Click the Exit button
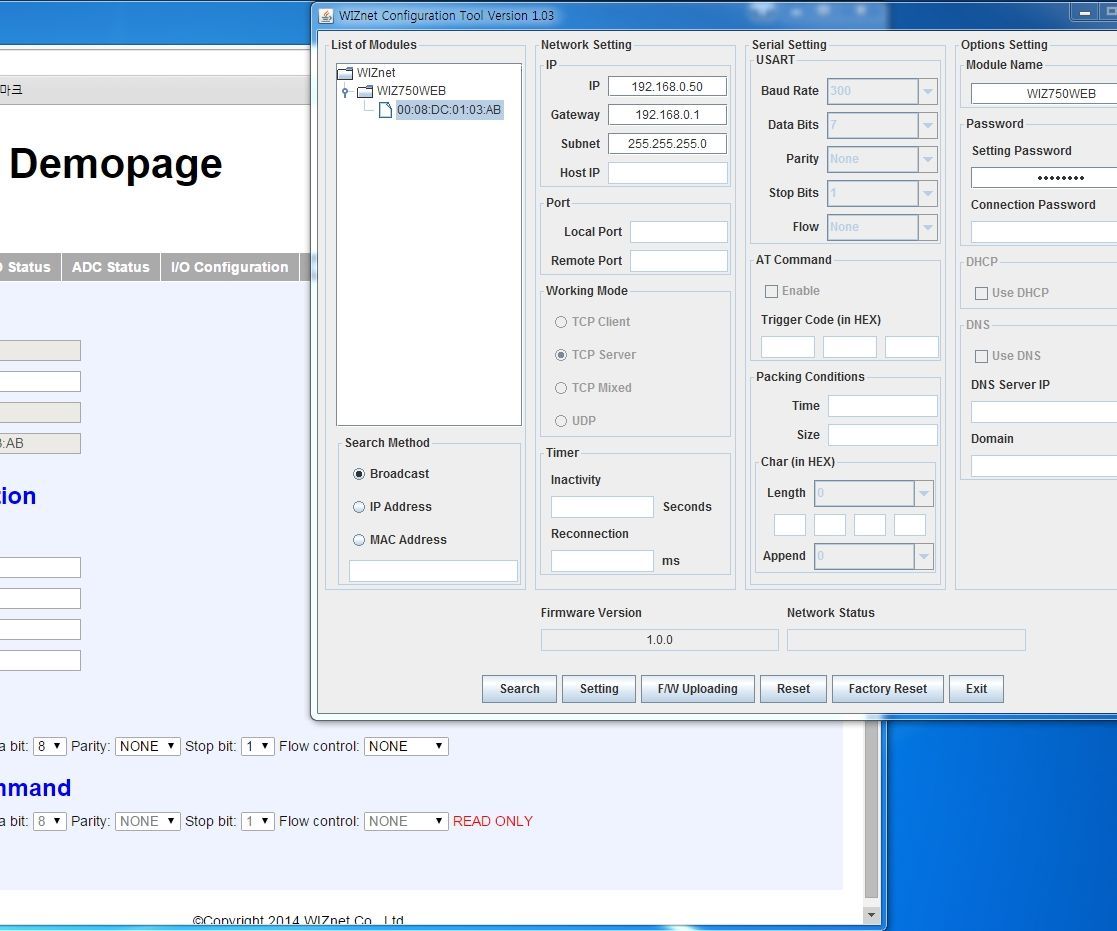The width and height of the screenshot is (1117, 931). click(976, 689)
